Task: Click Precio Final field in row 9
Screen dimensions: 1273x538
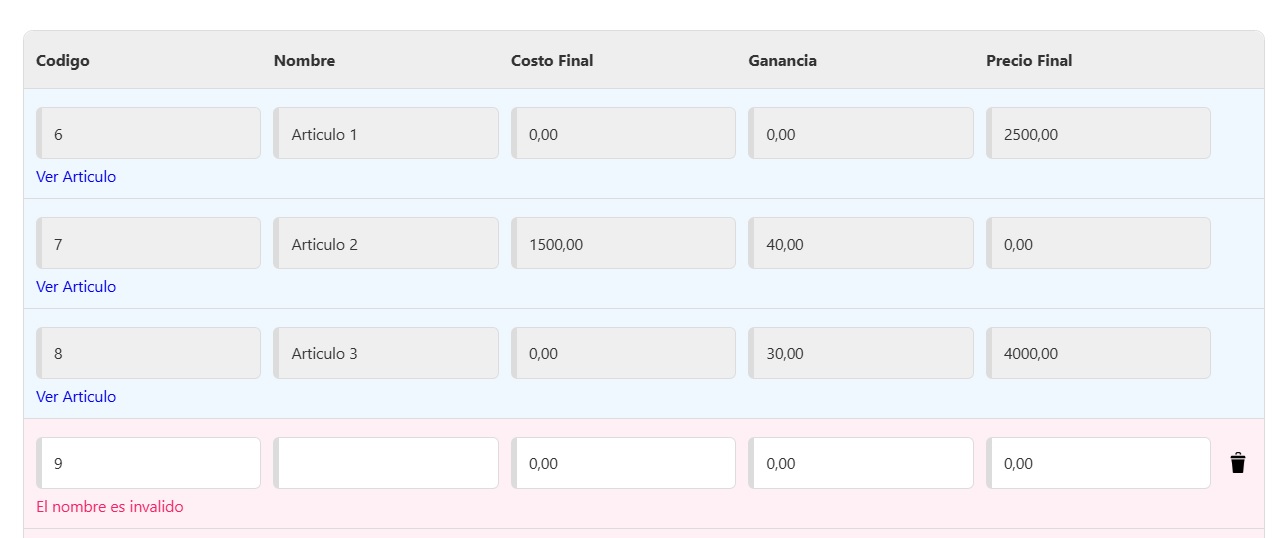Action: (1098, 463)
